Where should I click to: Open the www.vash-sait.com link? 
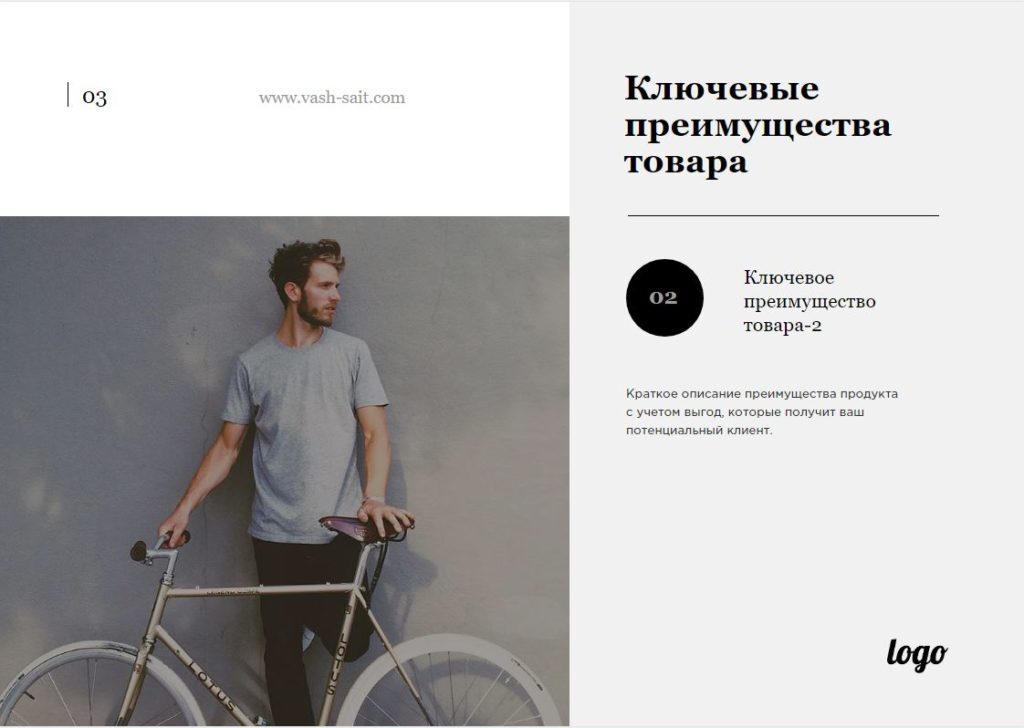[332, 98]
